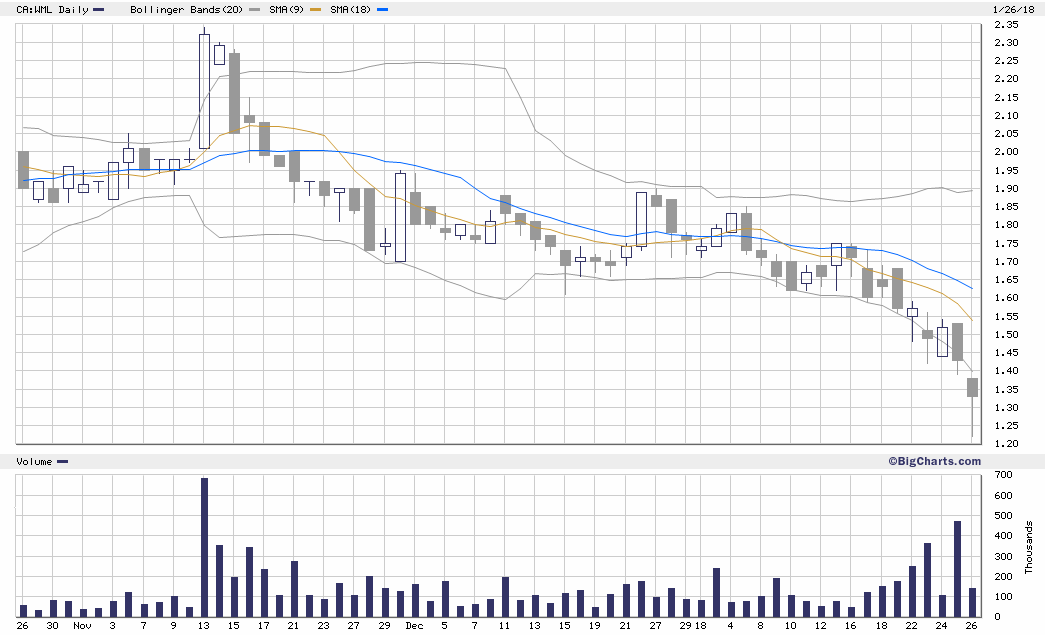Screen dimensions: 1045x635
Task: Click the Volume panel label
Action: (x=34, y=461)
